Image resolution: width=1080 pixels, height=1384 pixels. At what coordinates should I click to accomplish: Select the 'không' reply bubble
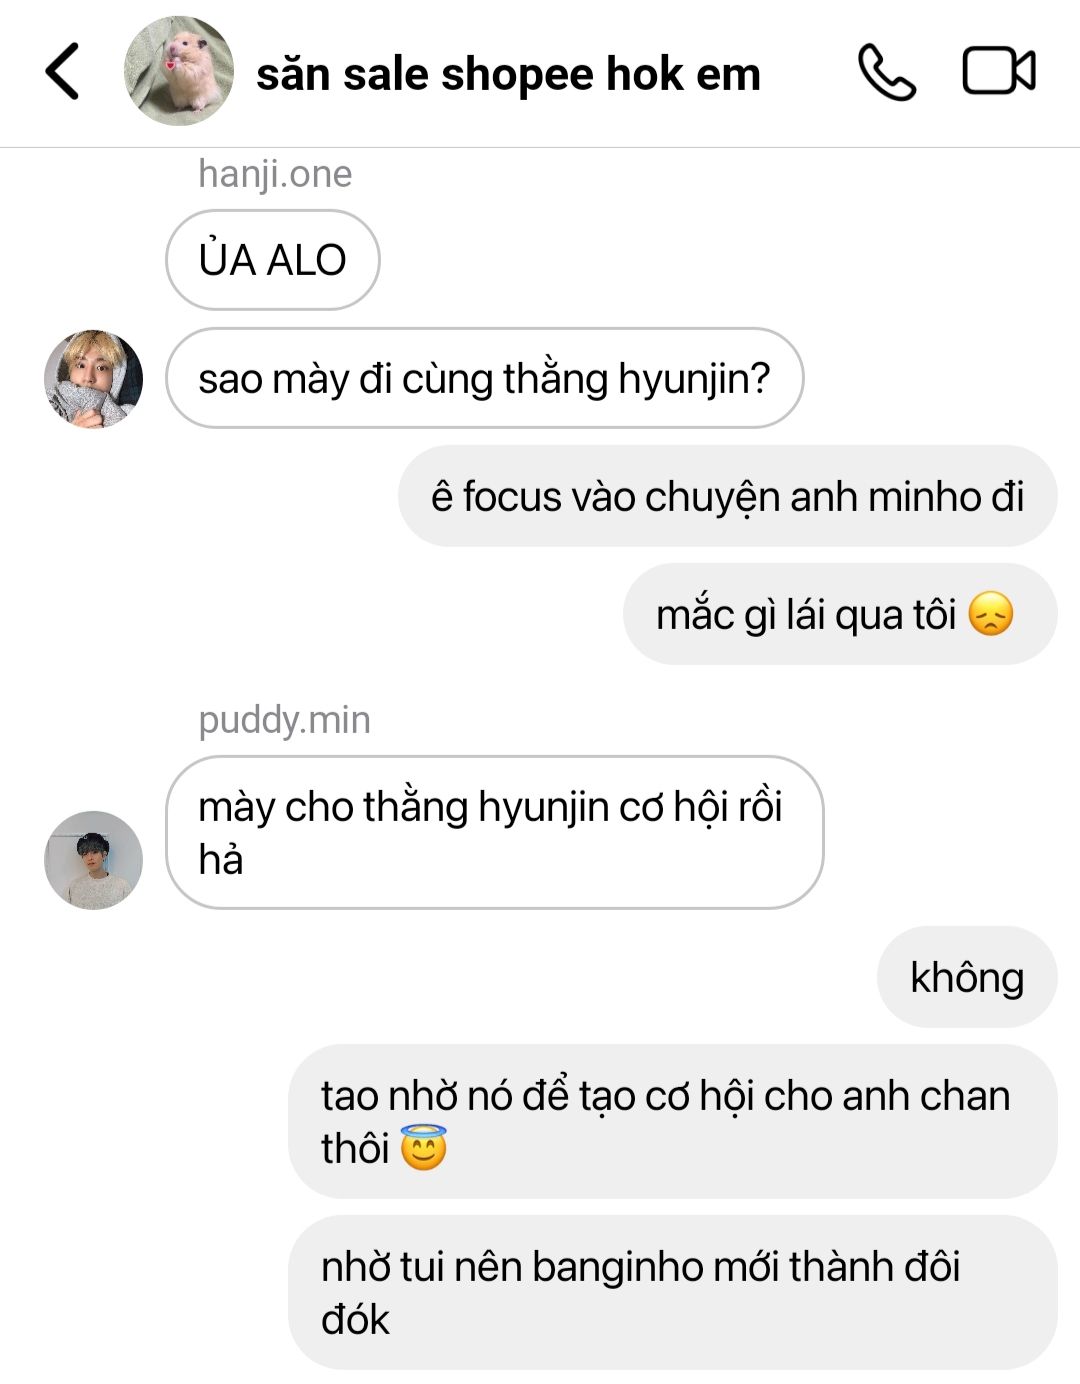[967, 977]
